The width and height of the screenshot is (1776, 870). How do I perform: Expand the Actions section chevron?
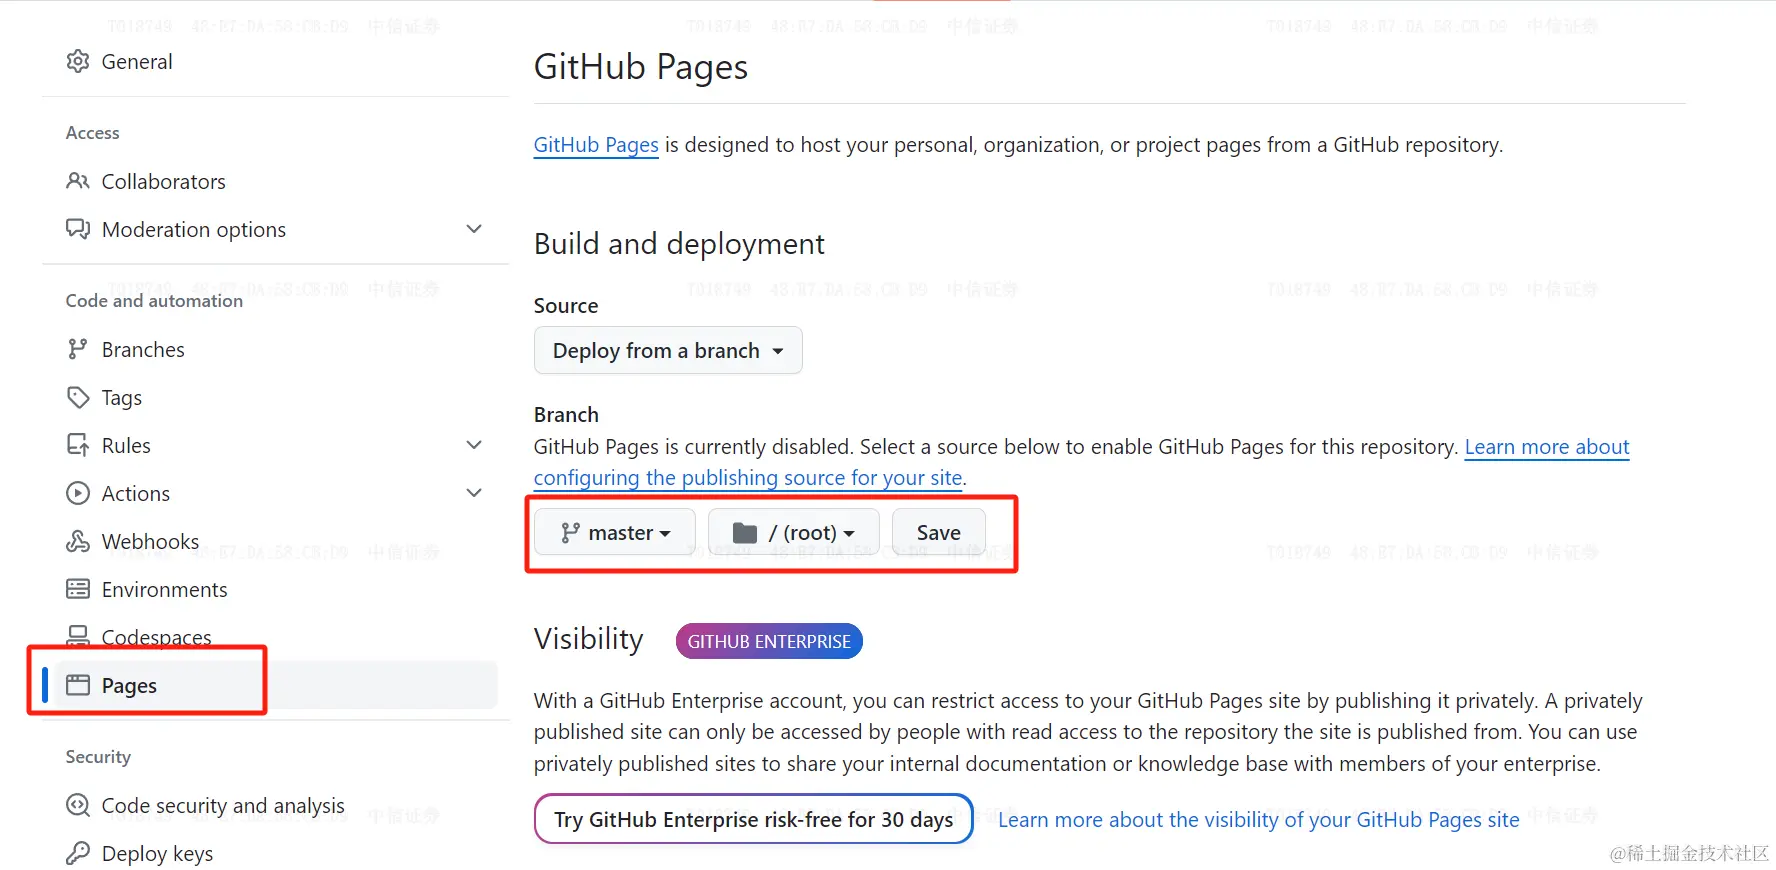(x=474, y=493)
